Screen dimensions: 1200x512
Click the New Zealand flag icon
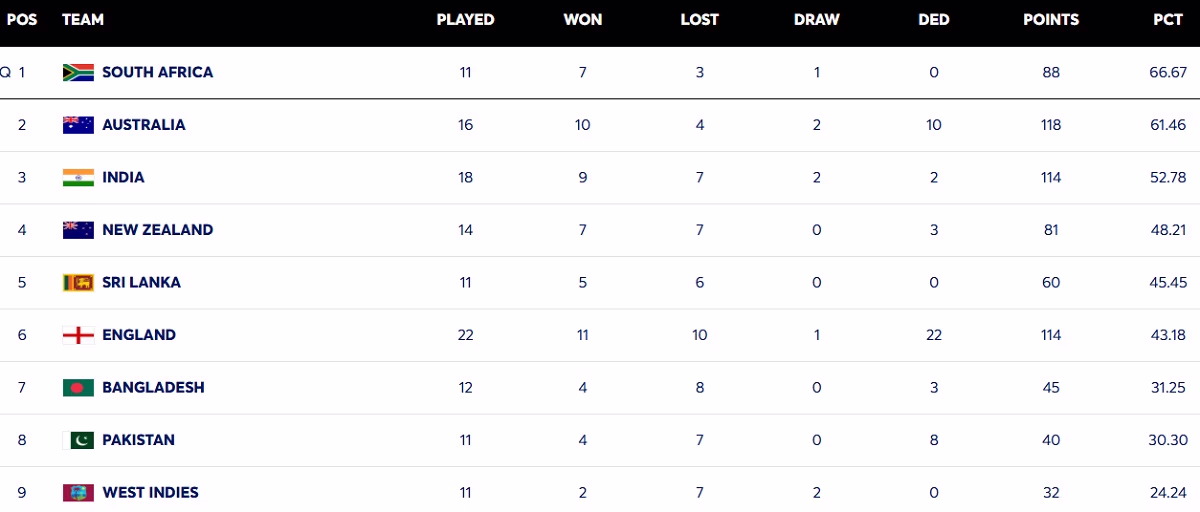click(78, 230)
